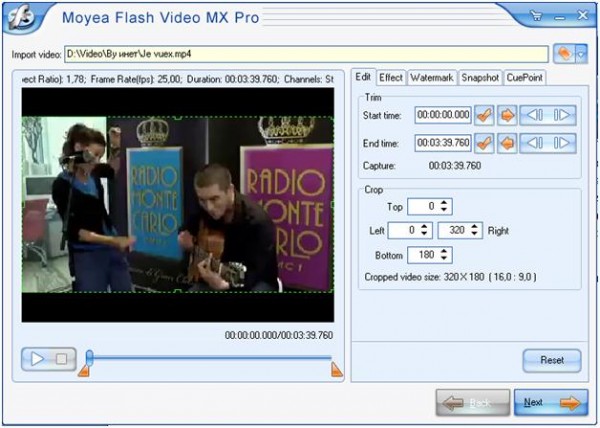Click the playback time counter text
Image resolution: width=600 pixels, height=428 pixels.
pyautogui.click(x=279, y=335)
